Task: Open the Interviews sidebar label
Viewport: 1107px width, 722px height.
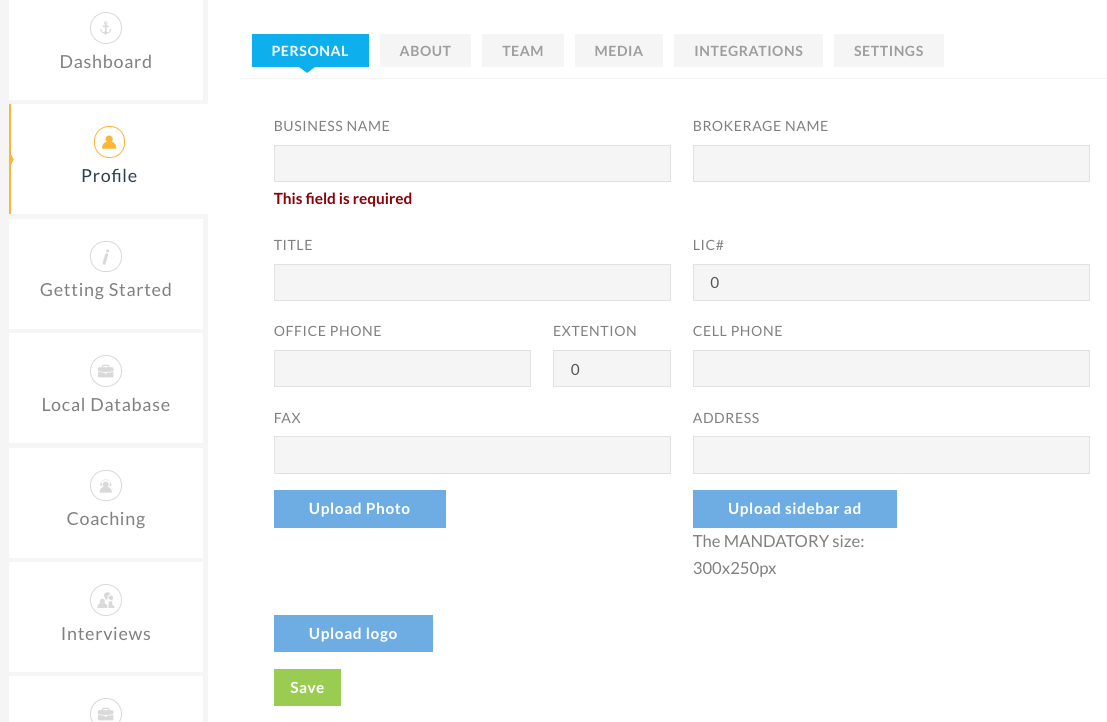Action: [106, 634]
